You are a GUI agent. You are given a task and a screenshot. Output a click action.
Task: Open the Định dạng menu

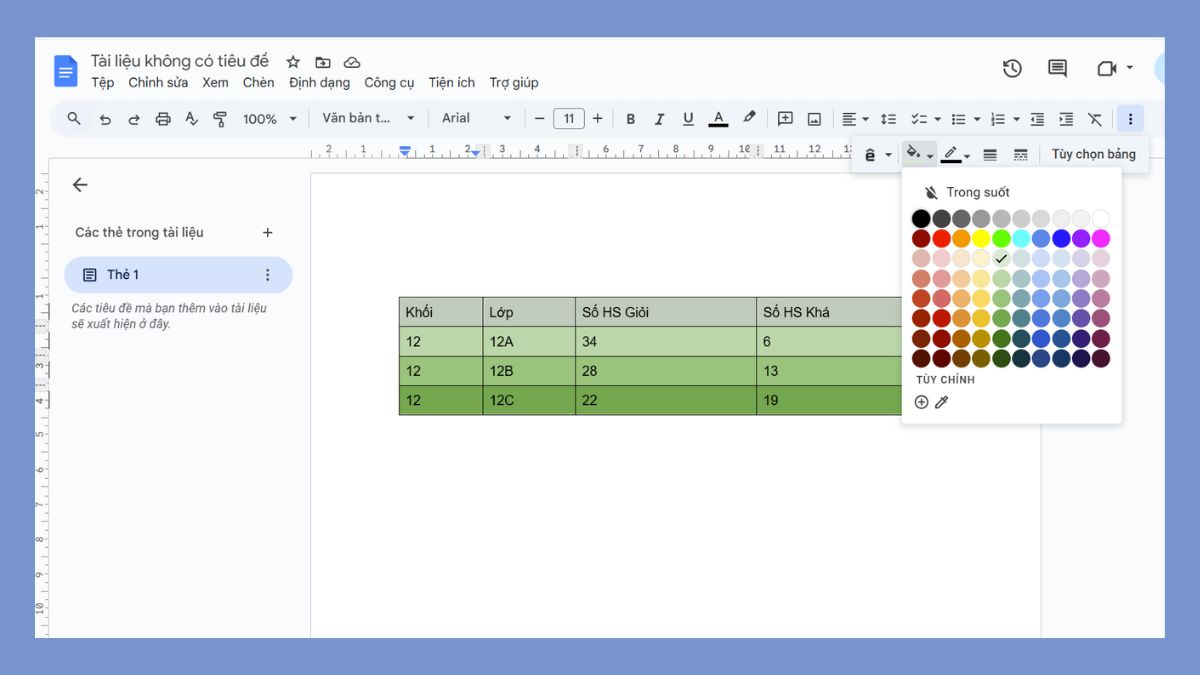pyautogui.click(x=320, y=83)
